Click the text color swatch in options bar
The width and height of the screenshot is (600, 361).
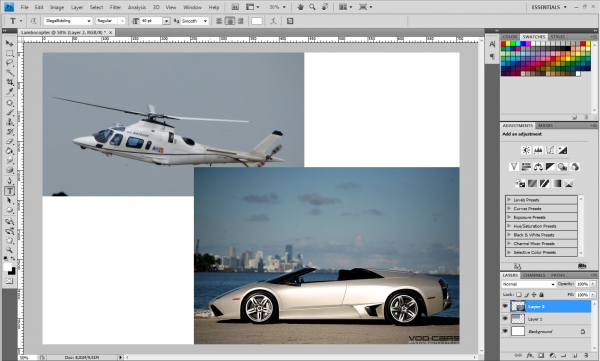pos(257,21)
